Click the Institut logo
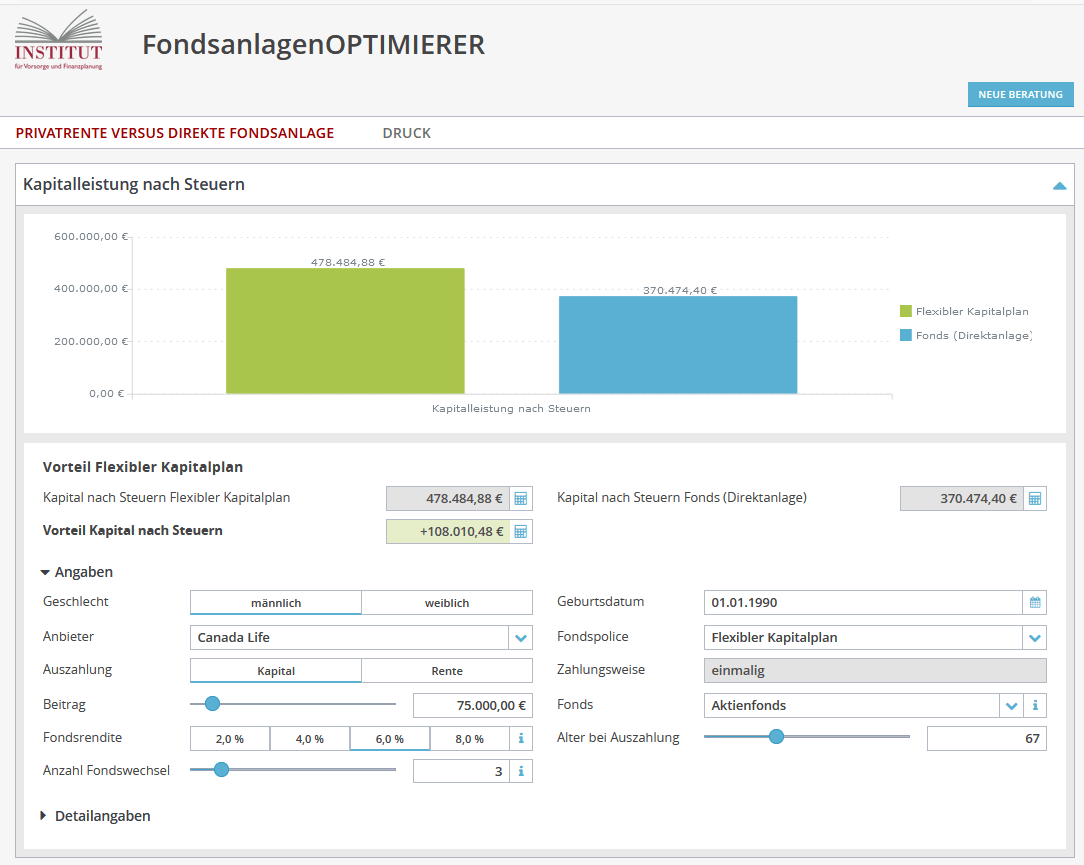The width and height of the screenshot is (1084, 865). click(57, 40)
